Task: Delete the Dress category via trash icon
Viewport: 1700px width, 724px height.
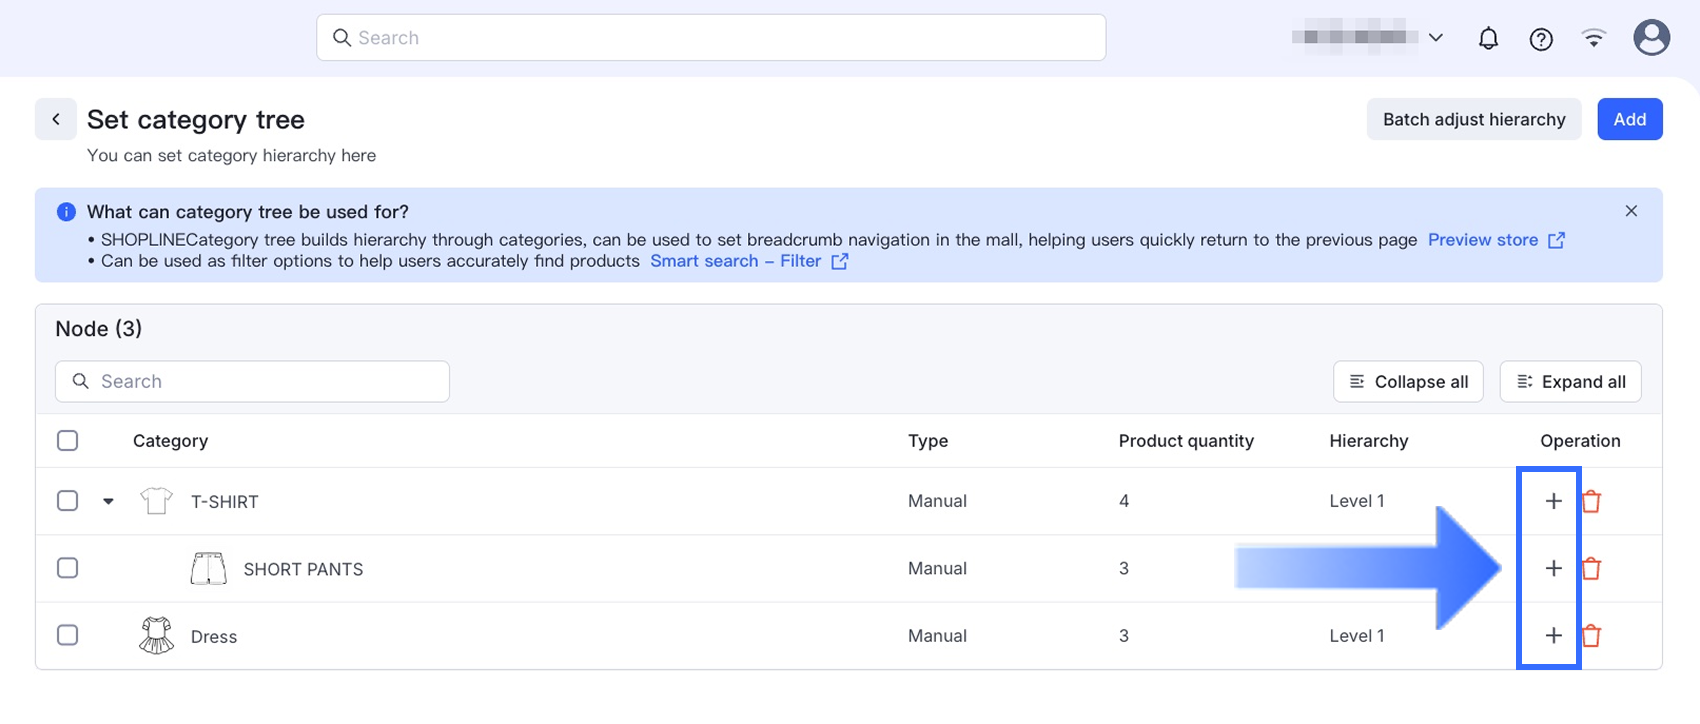Action: click(x=1591, y=636)
